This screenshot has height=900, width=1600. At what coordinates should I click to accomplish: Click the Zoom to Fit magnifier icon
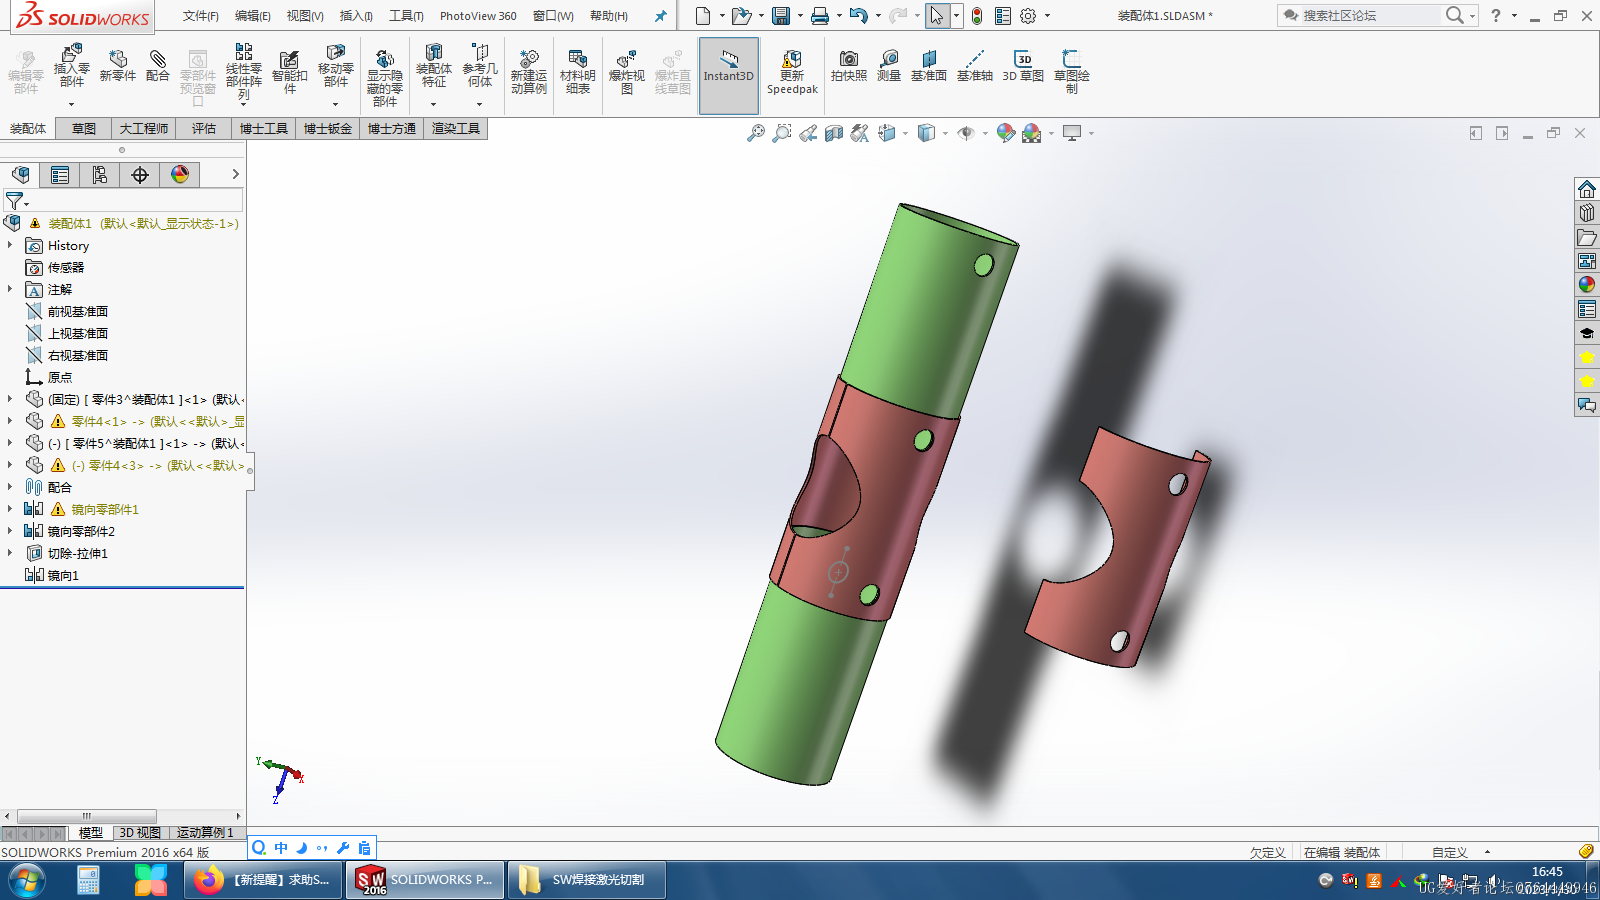pos(756,133)
